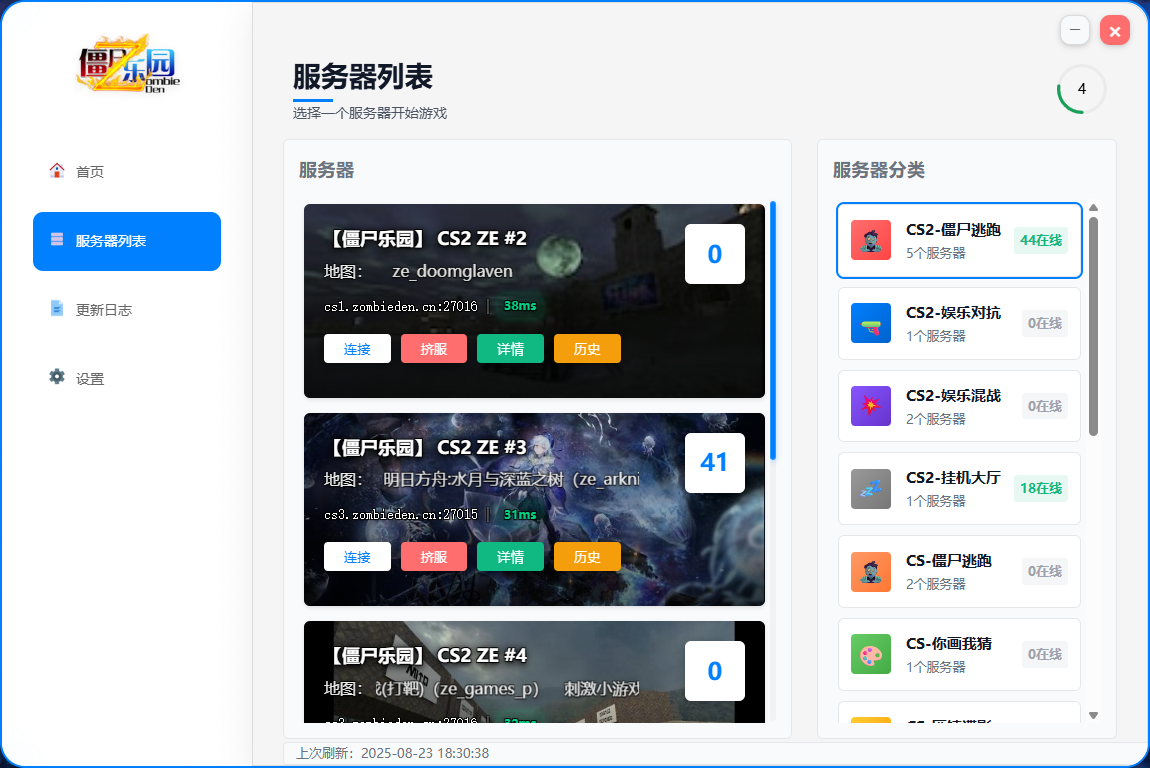Image resolution: width=1150 pixels, height=768 pixels.
Task: Click the map name ze_doomglaven
Action: pos(452,271)
